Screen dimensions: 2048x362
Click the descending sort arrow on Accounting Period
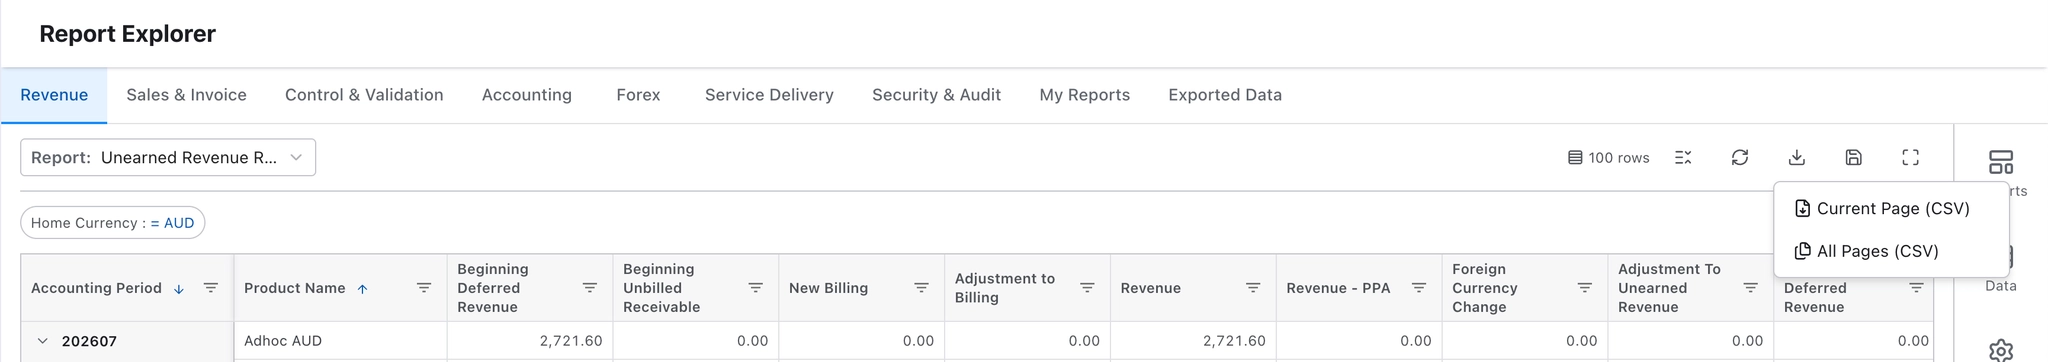click(179, 289)
